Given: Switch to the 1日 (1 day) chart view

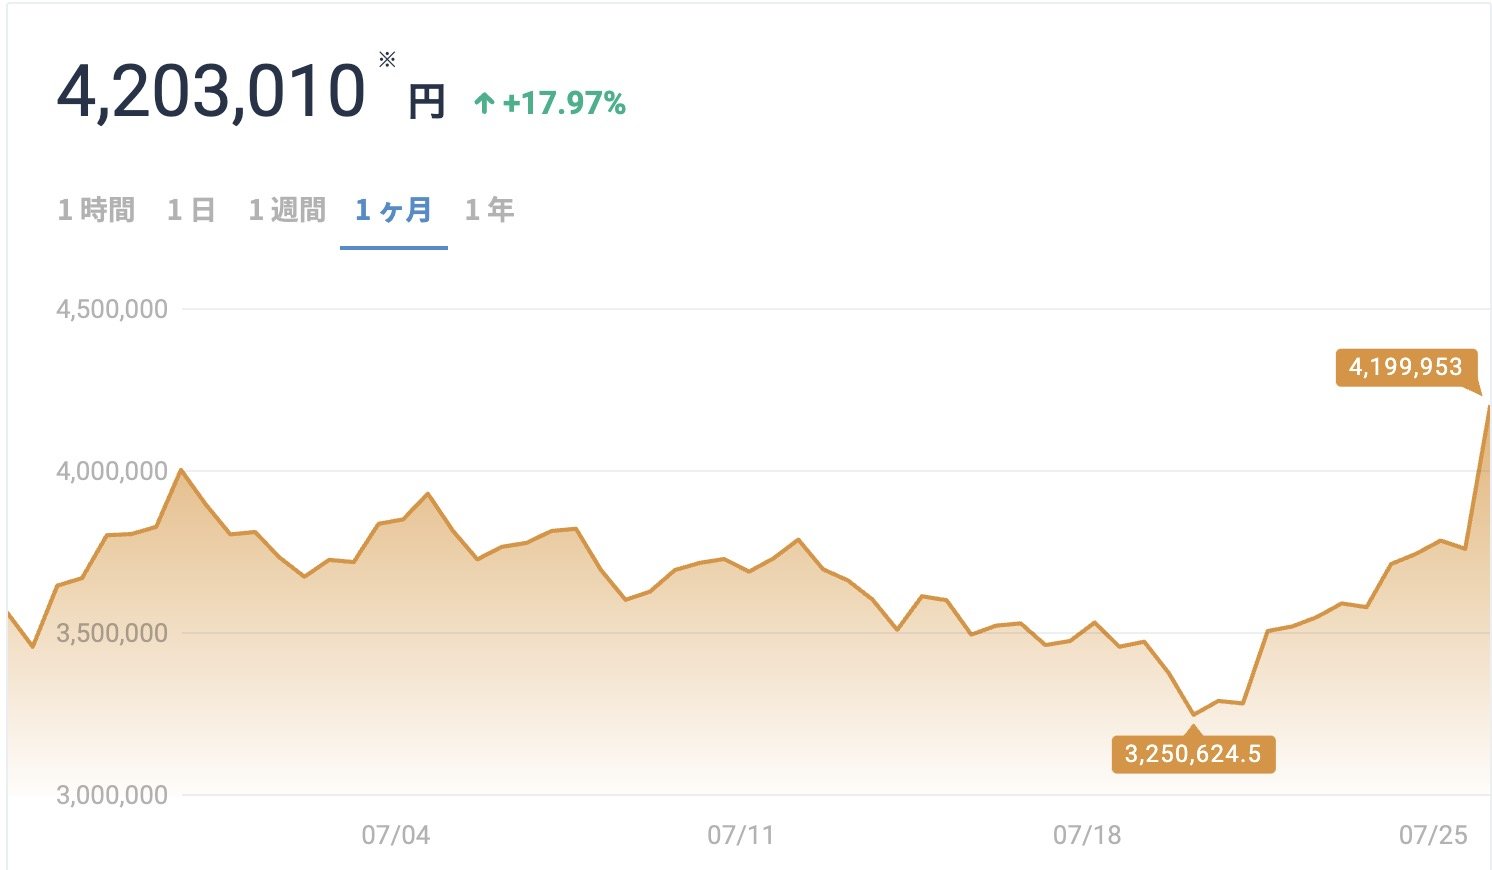Looking at the screenshot, I should point(191,209).
